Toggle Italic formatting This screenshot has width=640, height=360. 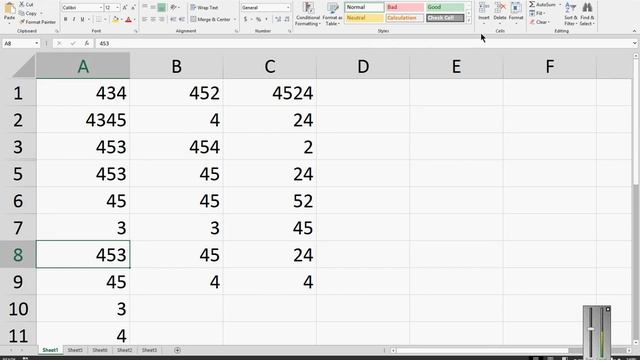coord(74,20)
